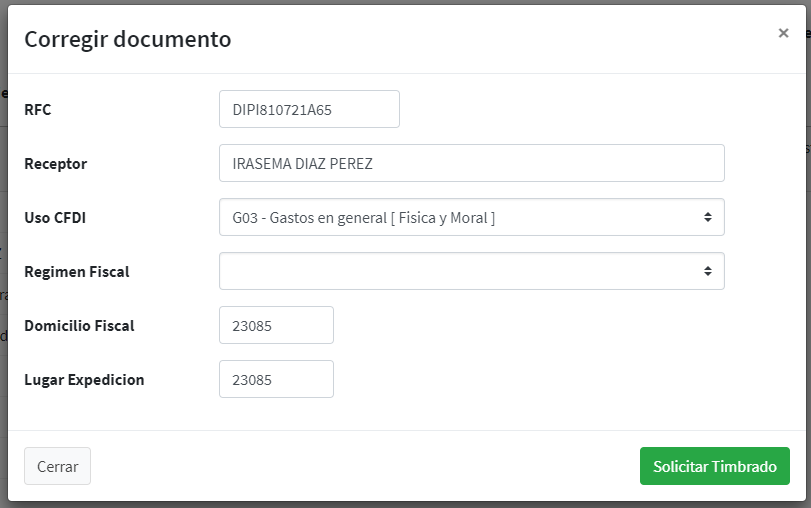Select the Lugar Expedicion input box
Viewport: 811px width, 508px height.
276,379
